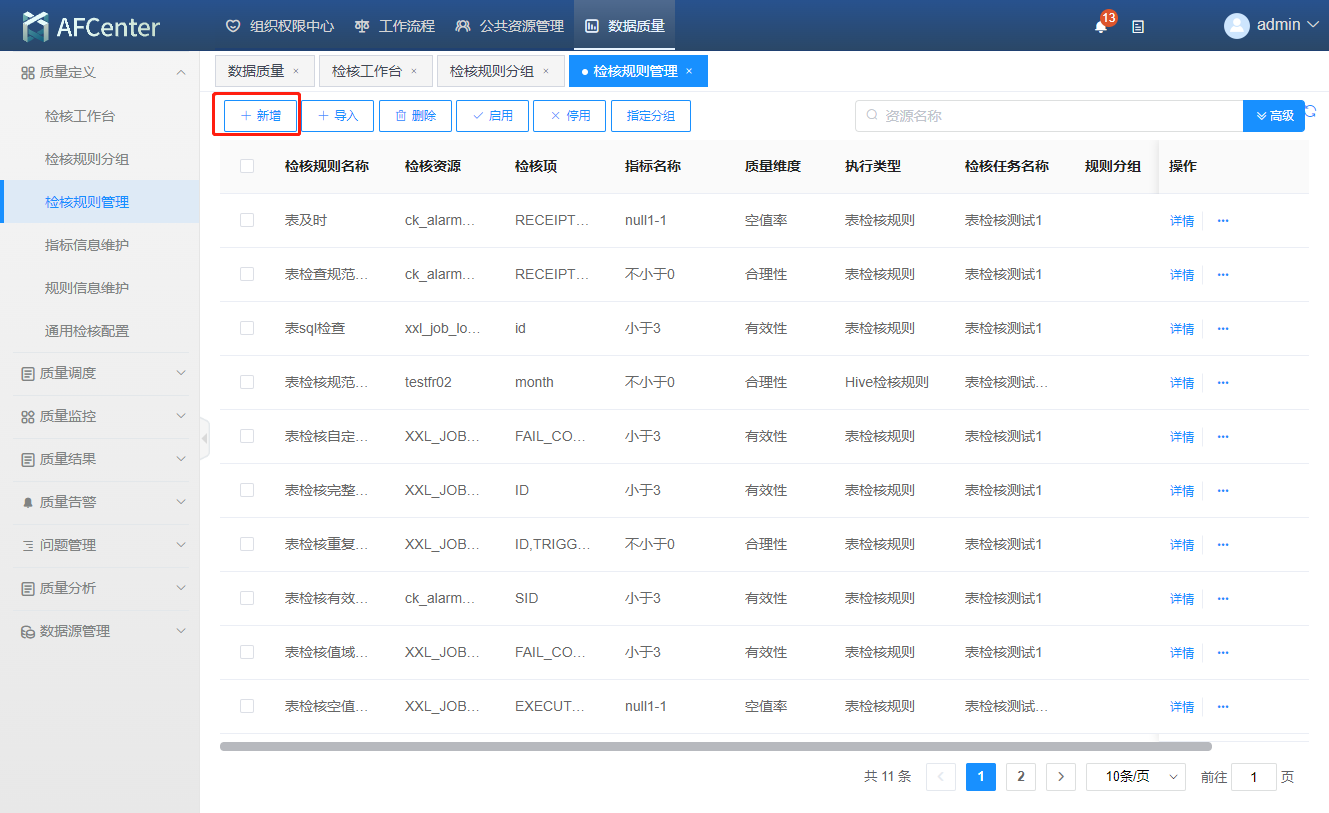Image resolution: width=1329 pixels, height=813 pixels.
Task: Close the 检核工作台 tab
Action: (414, 71)
